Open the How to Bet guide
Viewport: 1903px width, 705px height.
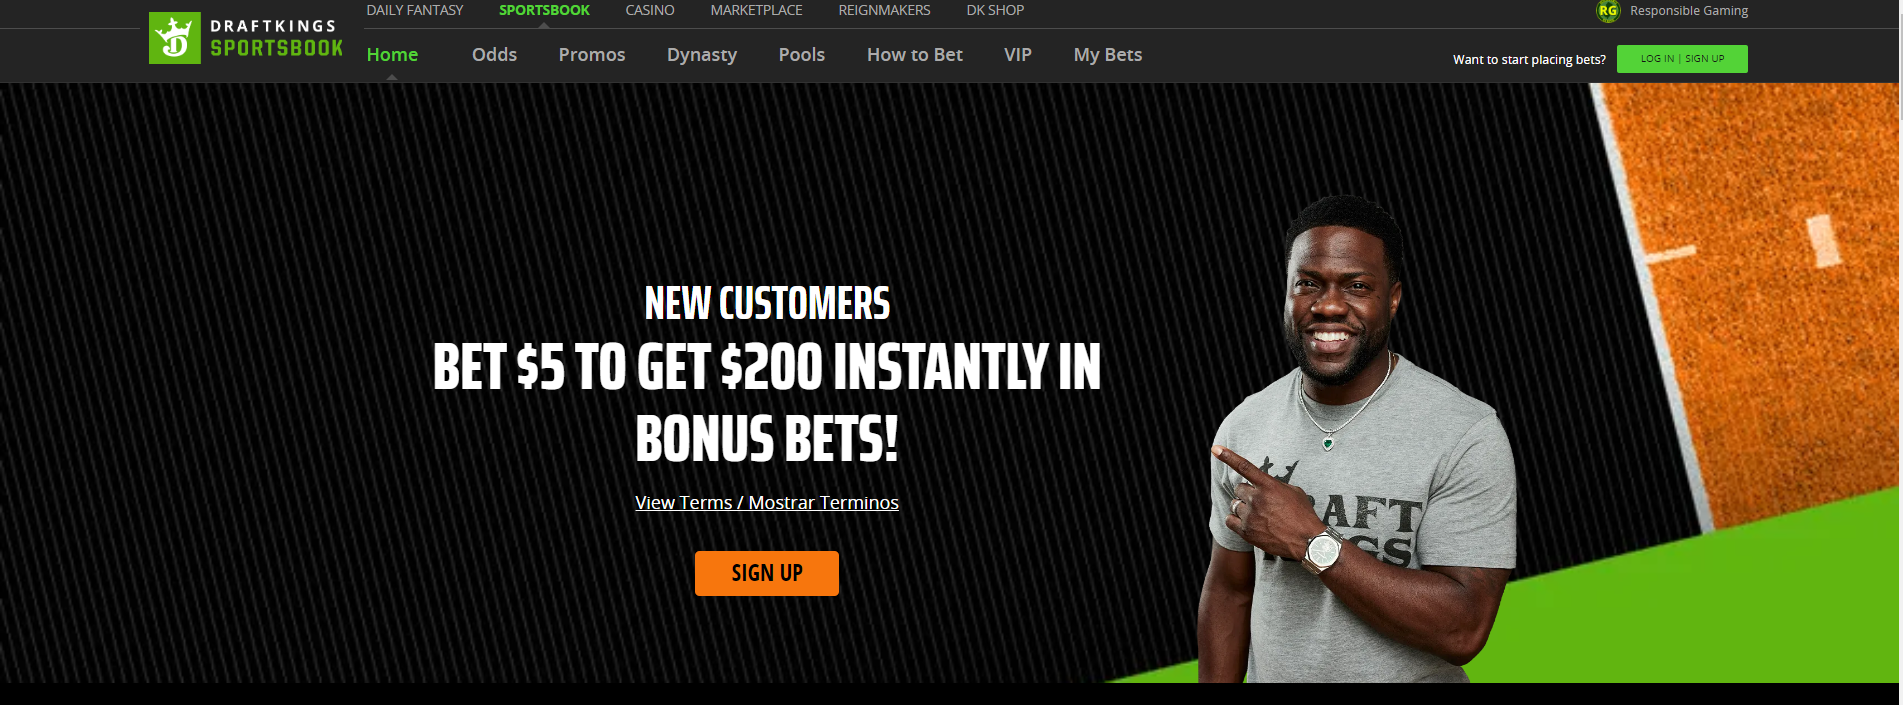coord(915,55)
